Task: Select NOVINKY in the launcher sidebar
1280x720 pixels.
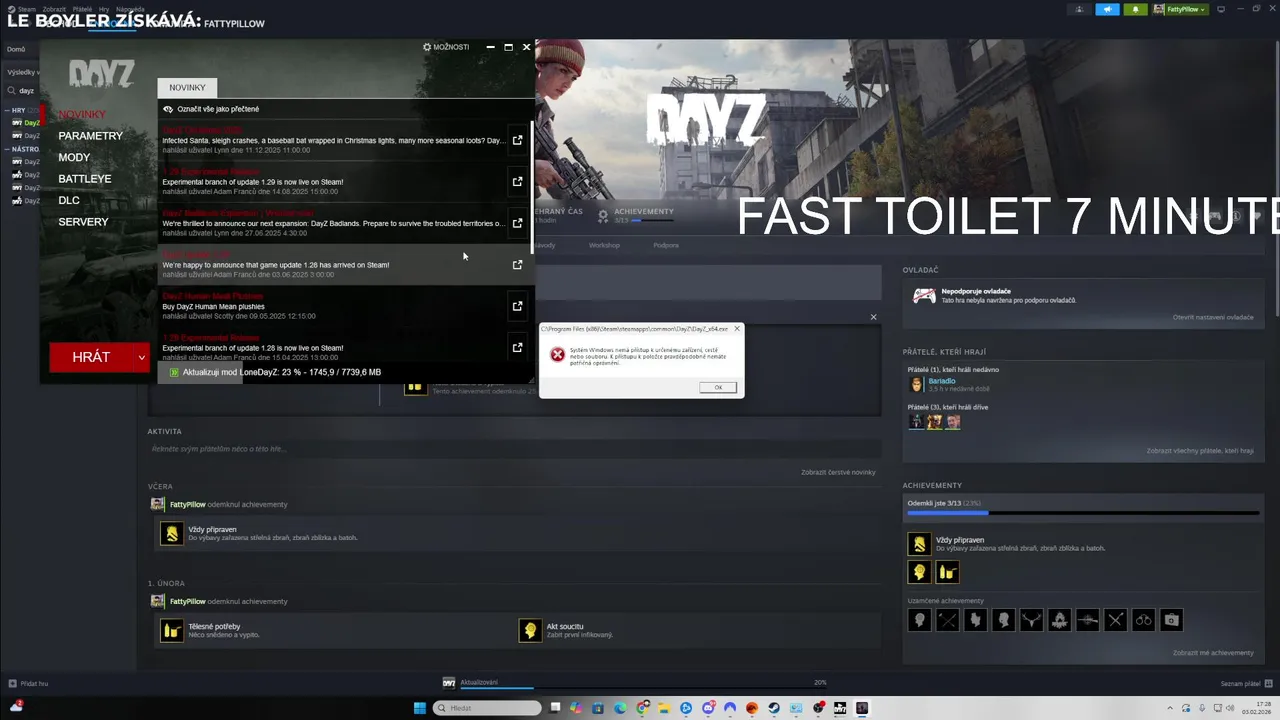Action: pyautogui.click(x=82, y=115)
